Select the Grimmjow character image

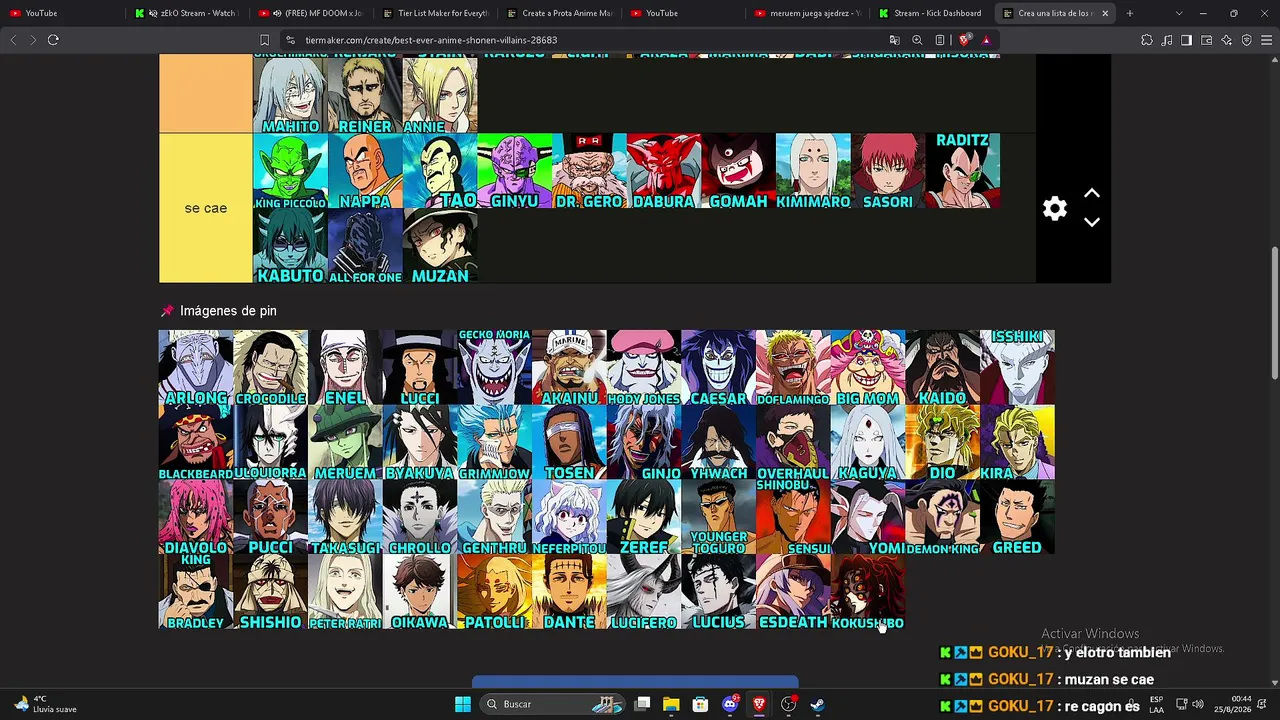click(494, 443)
